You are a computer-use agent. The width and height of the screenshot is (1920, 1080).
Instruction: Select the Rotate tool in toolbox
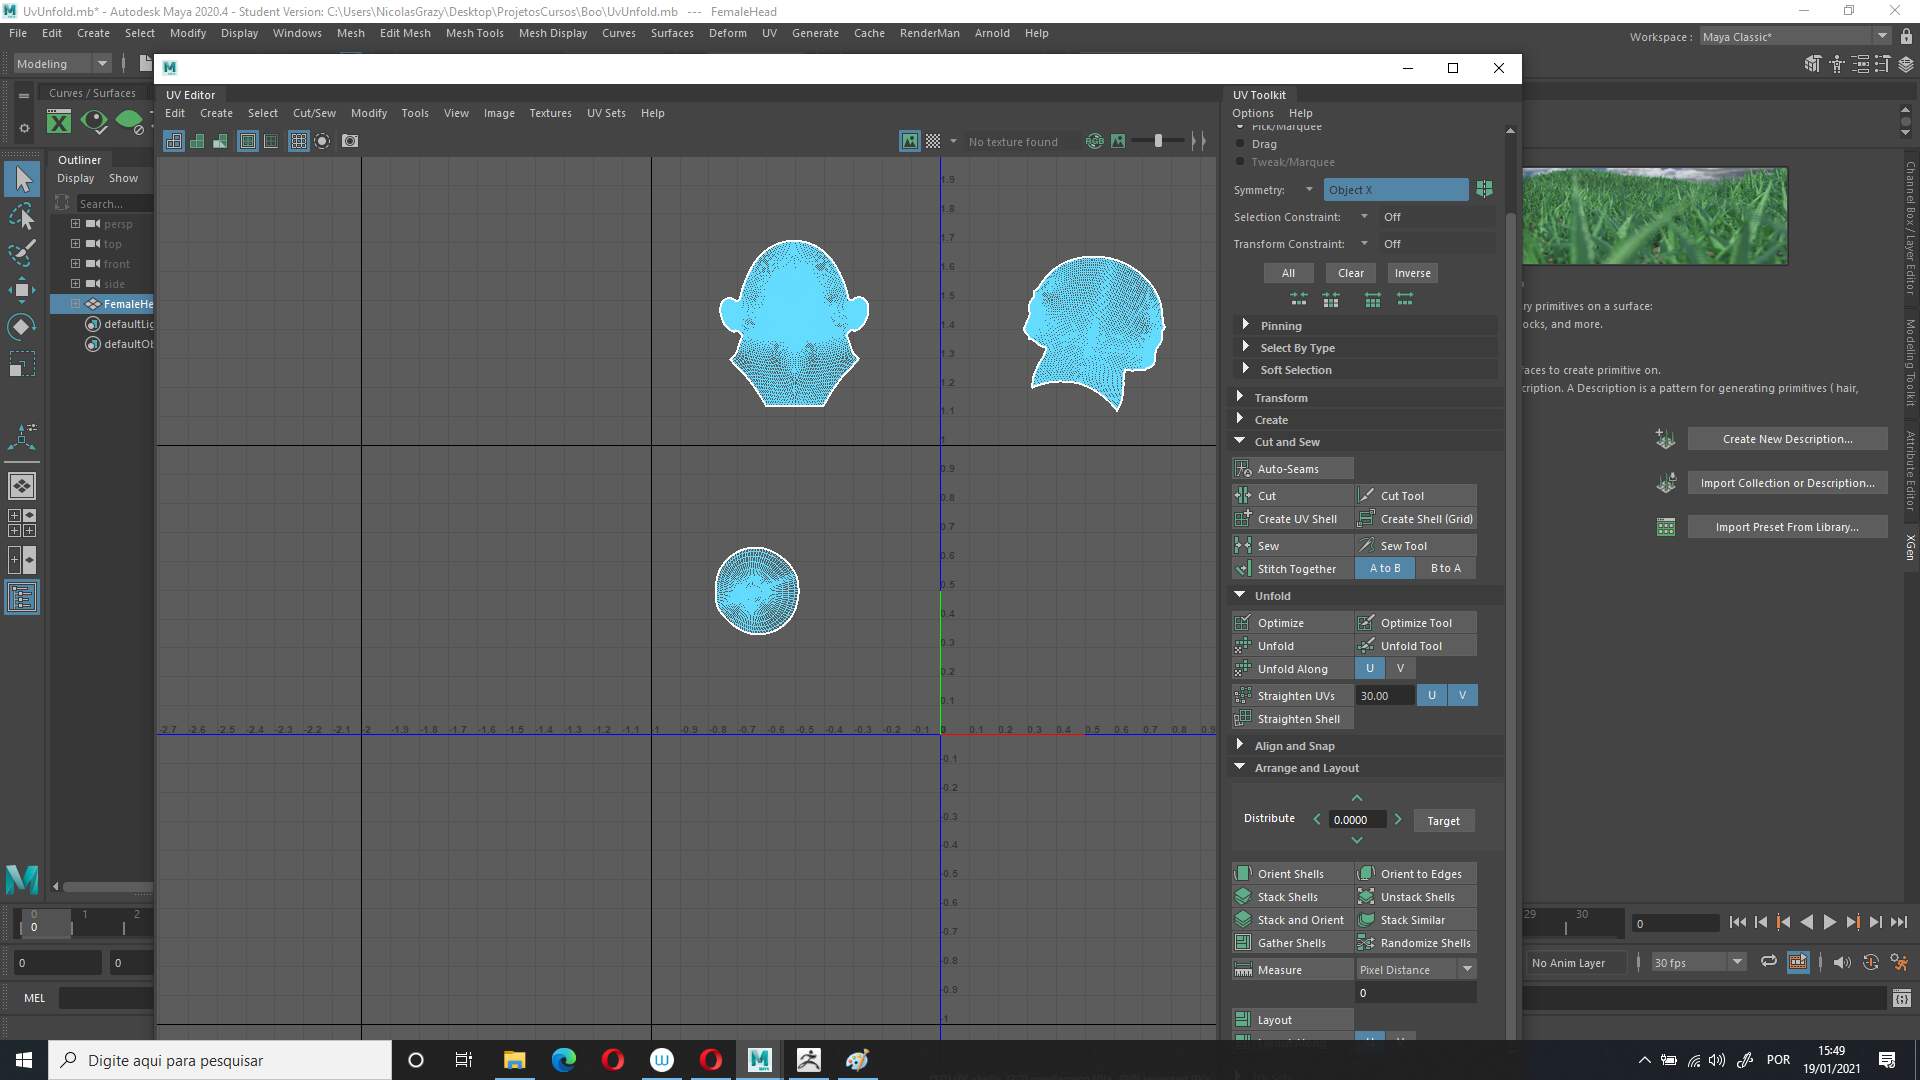(22, 327)
